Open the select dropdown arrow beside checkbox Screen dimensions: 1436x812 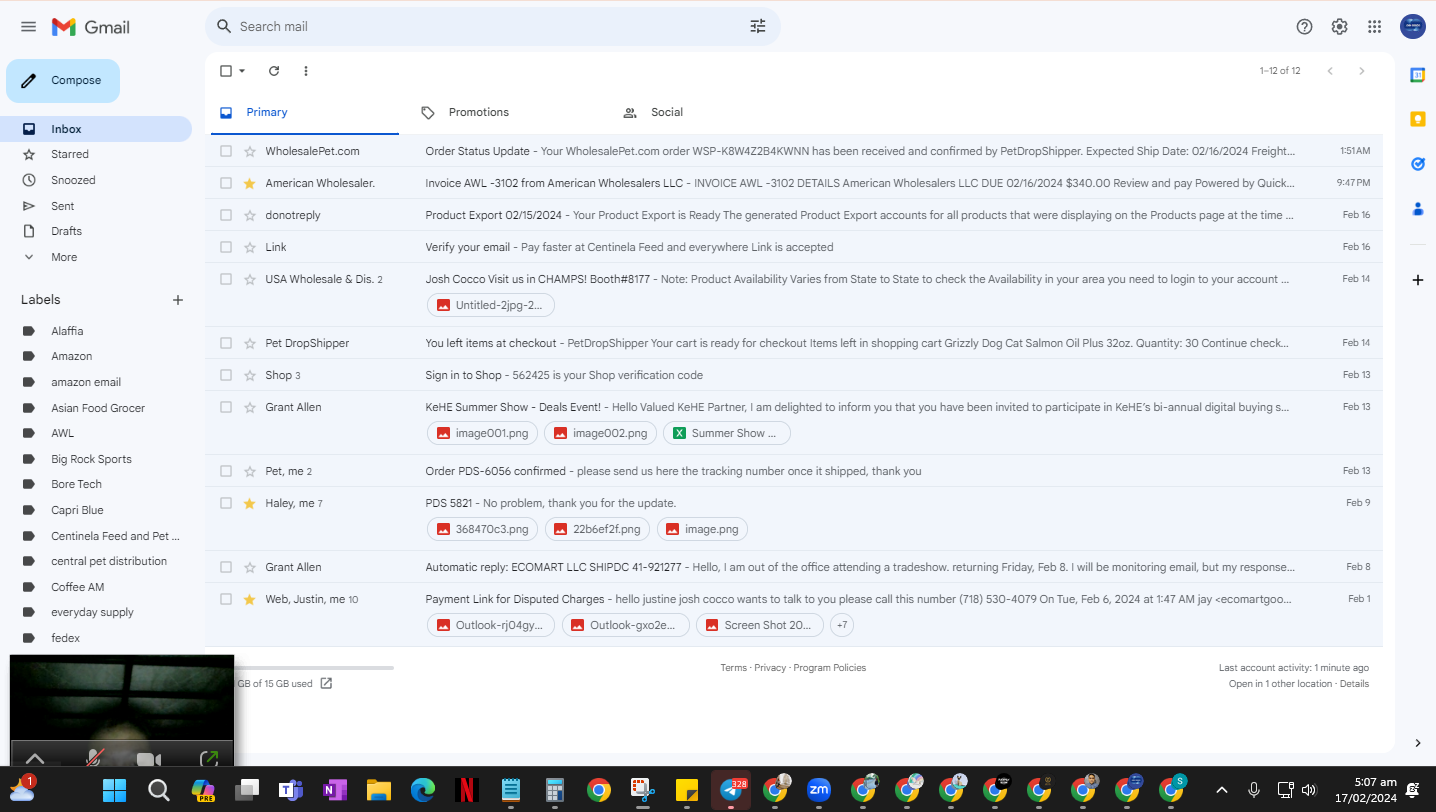(242, 71)
